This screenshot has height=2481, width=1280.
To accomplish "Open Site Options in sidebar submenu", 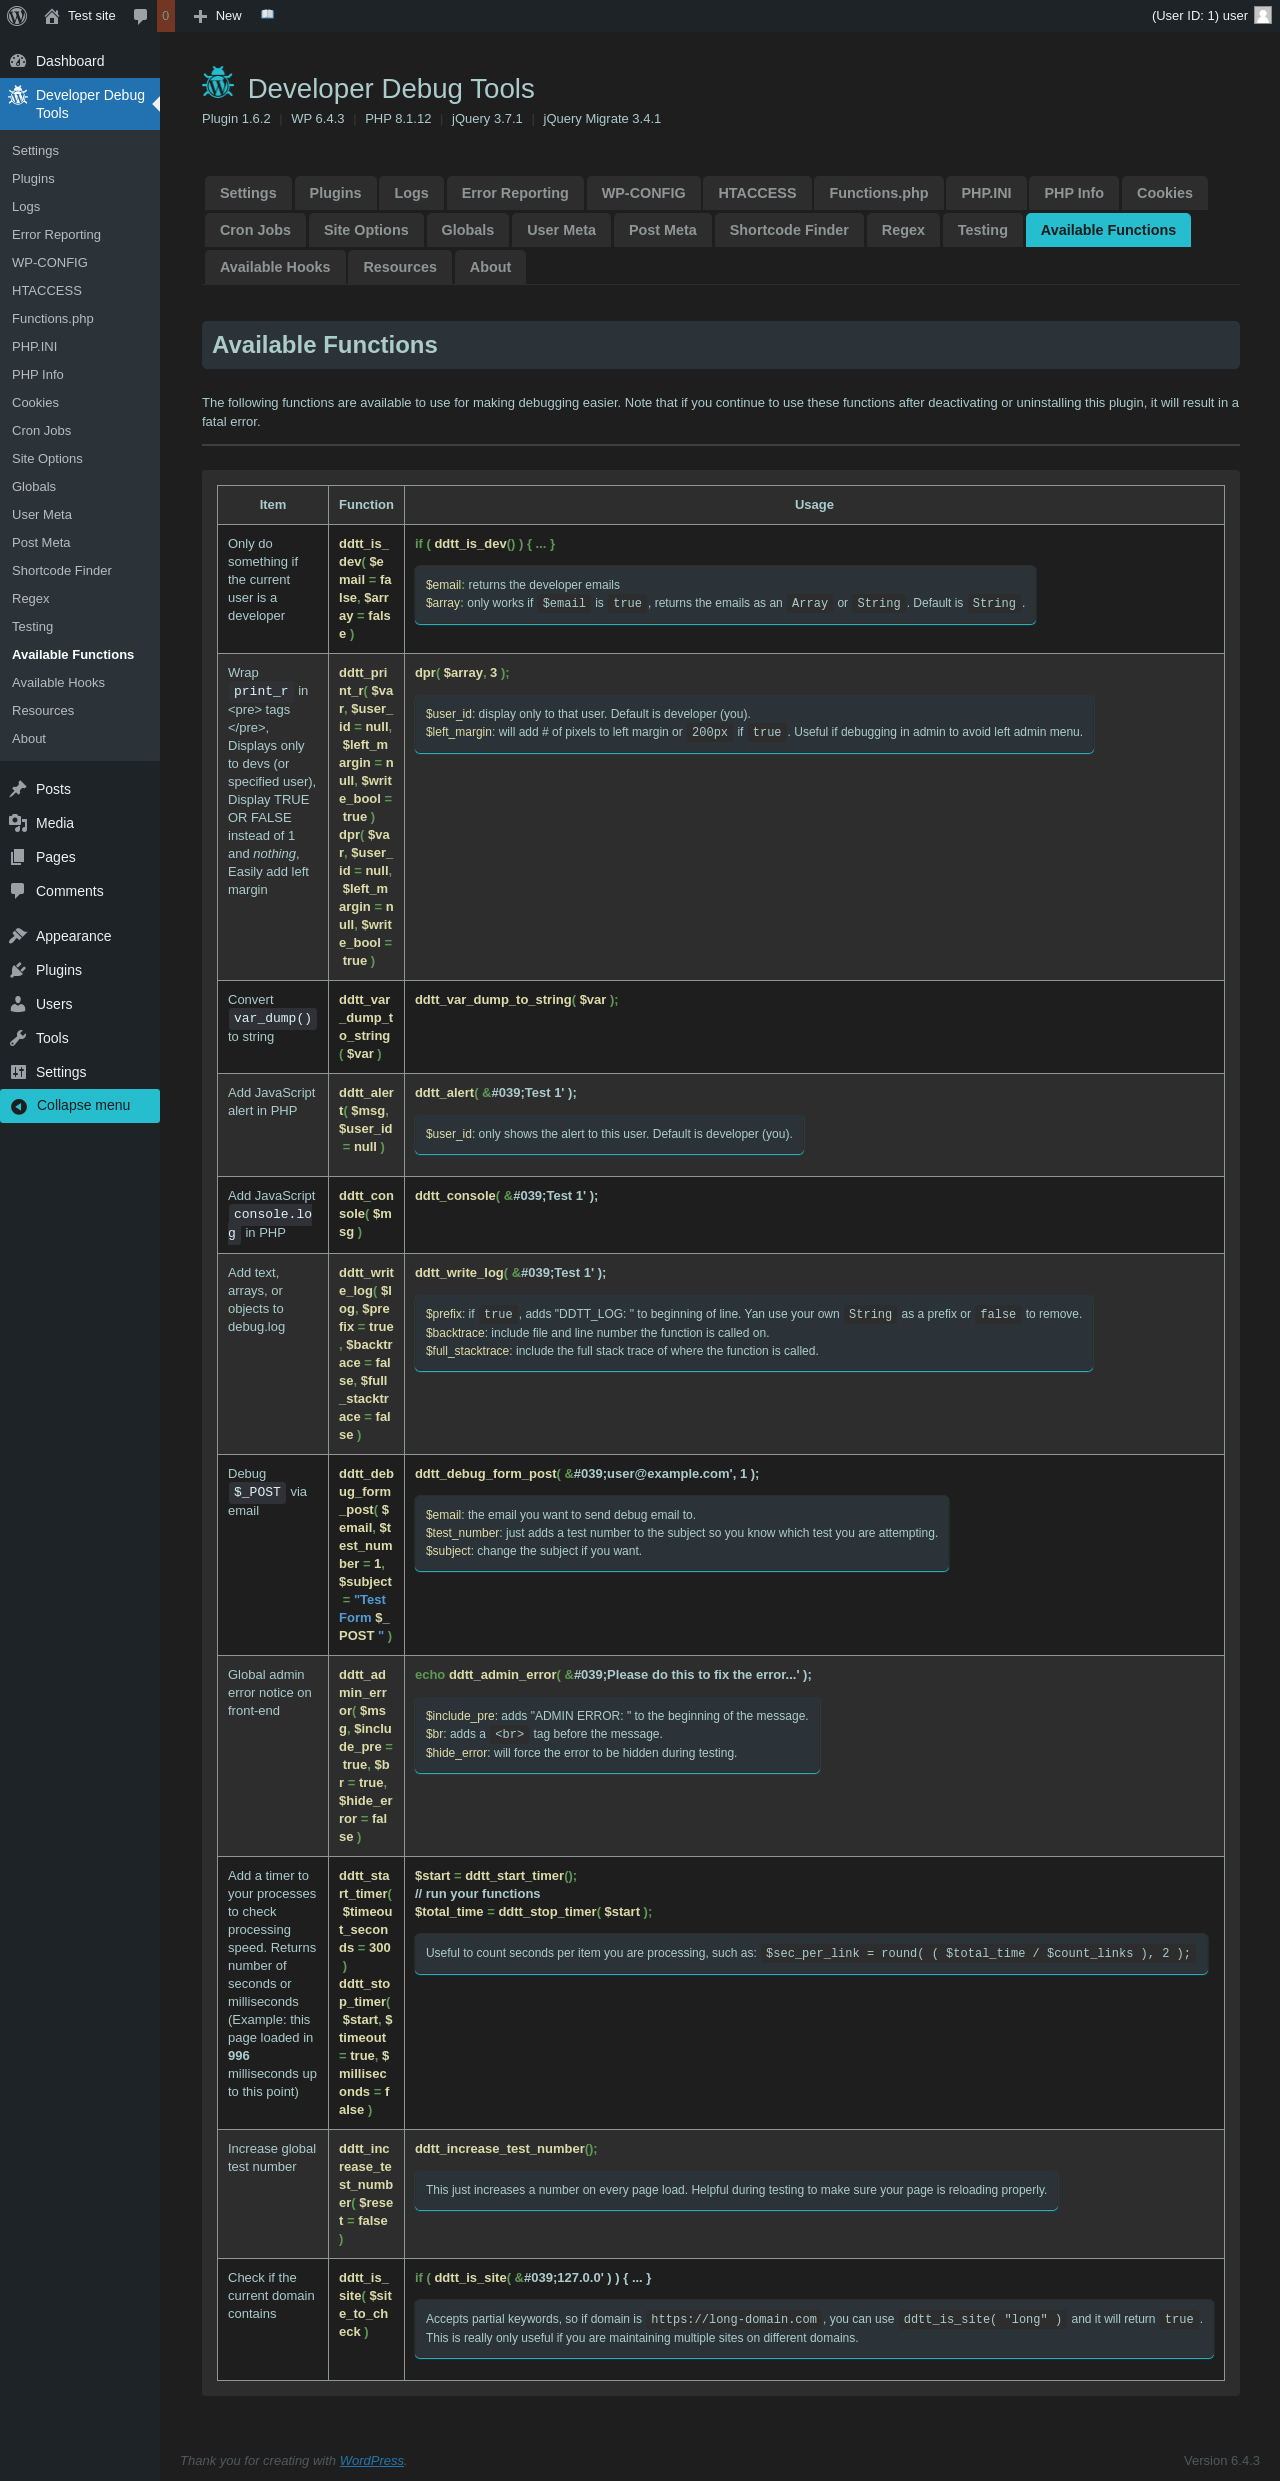I will 47,459.
